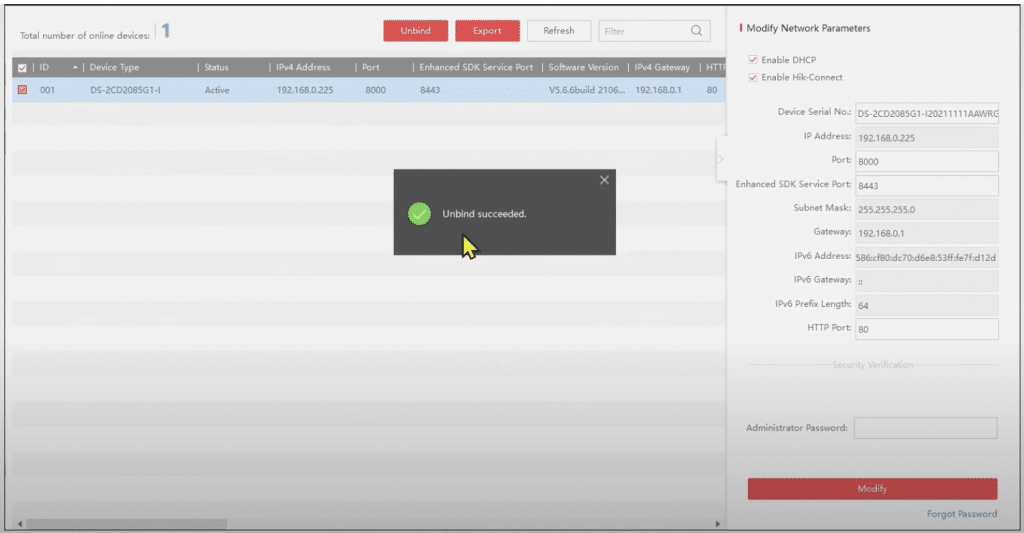Image resolution: width=1024 pixels, height=533 pixels.
Task: Click the IPv4 Address column header
Action: point(303,67)
